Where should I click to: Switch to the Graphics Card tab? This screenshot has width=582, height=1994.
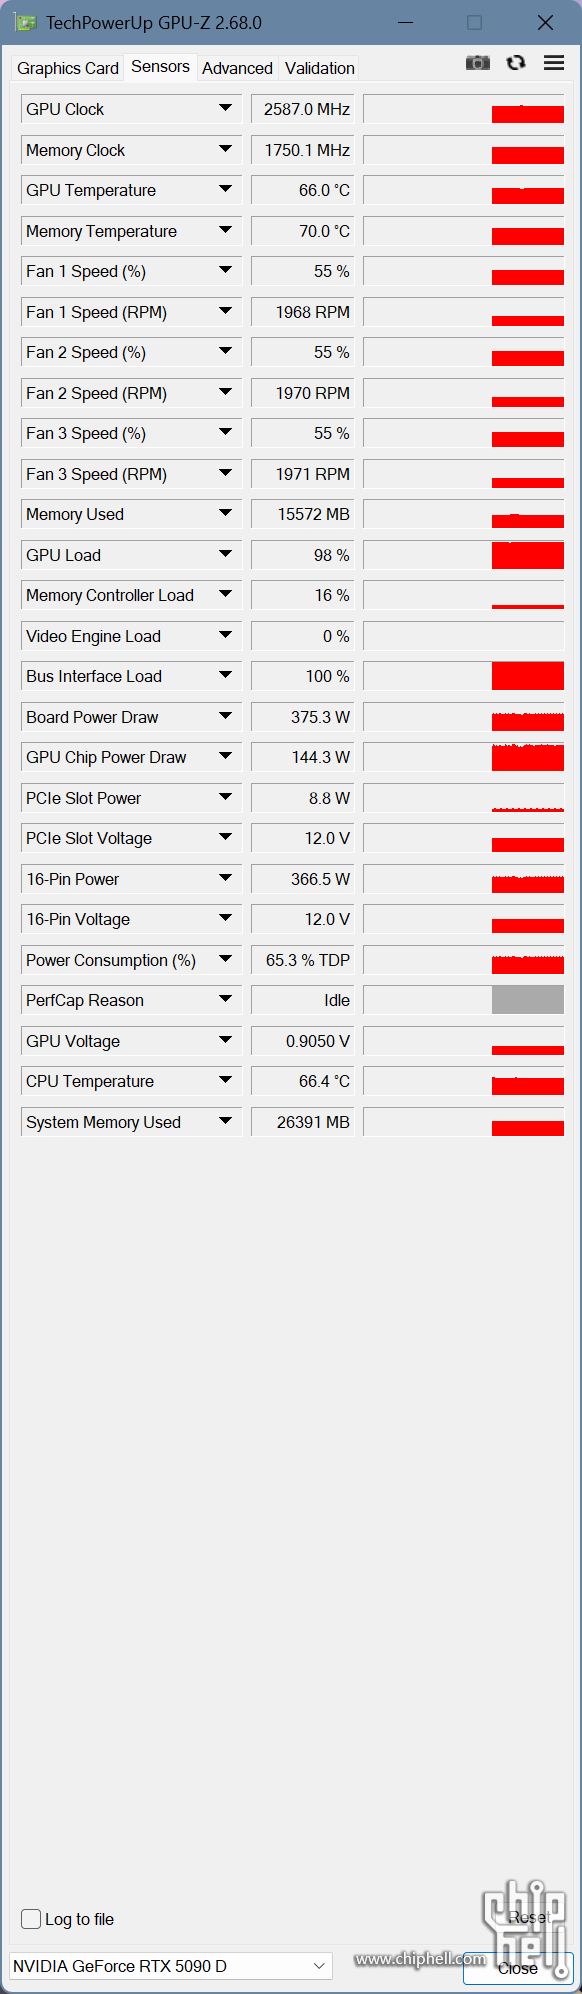pyautogui.click(x=68, y=68)
